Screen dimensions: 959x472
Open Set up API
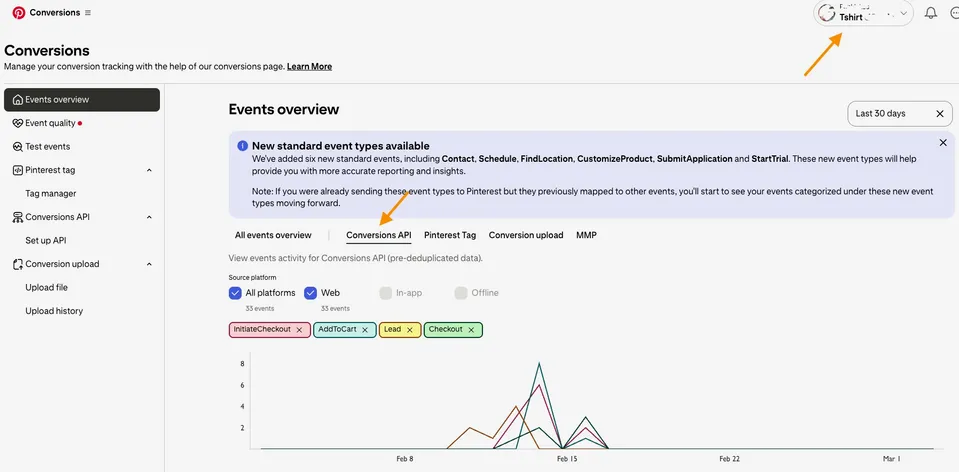coord(46,241)
